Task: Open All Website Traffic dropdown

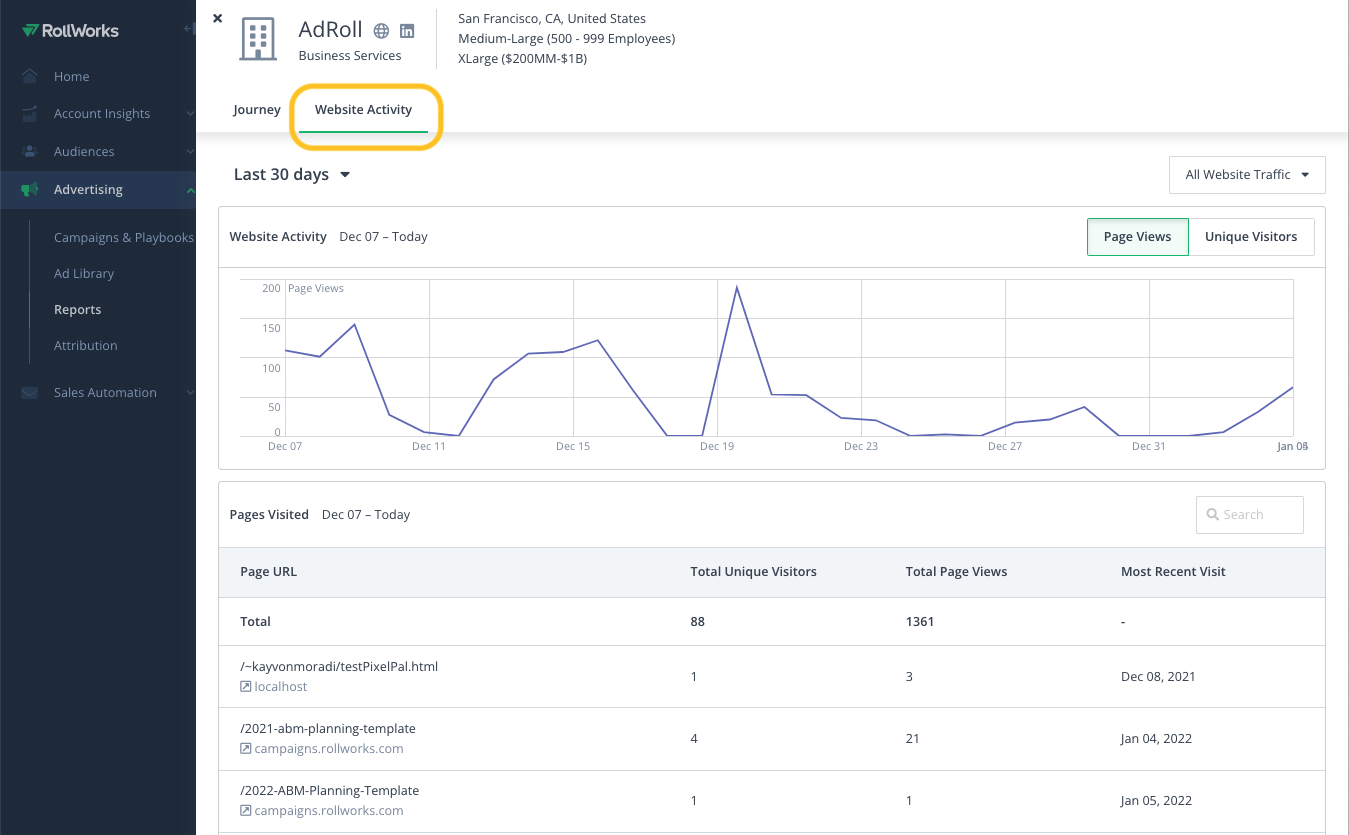Action: point(1247,175)
